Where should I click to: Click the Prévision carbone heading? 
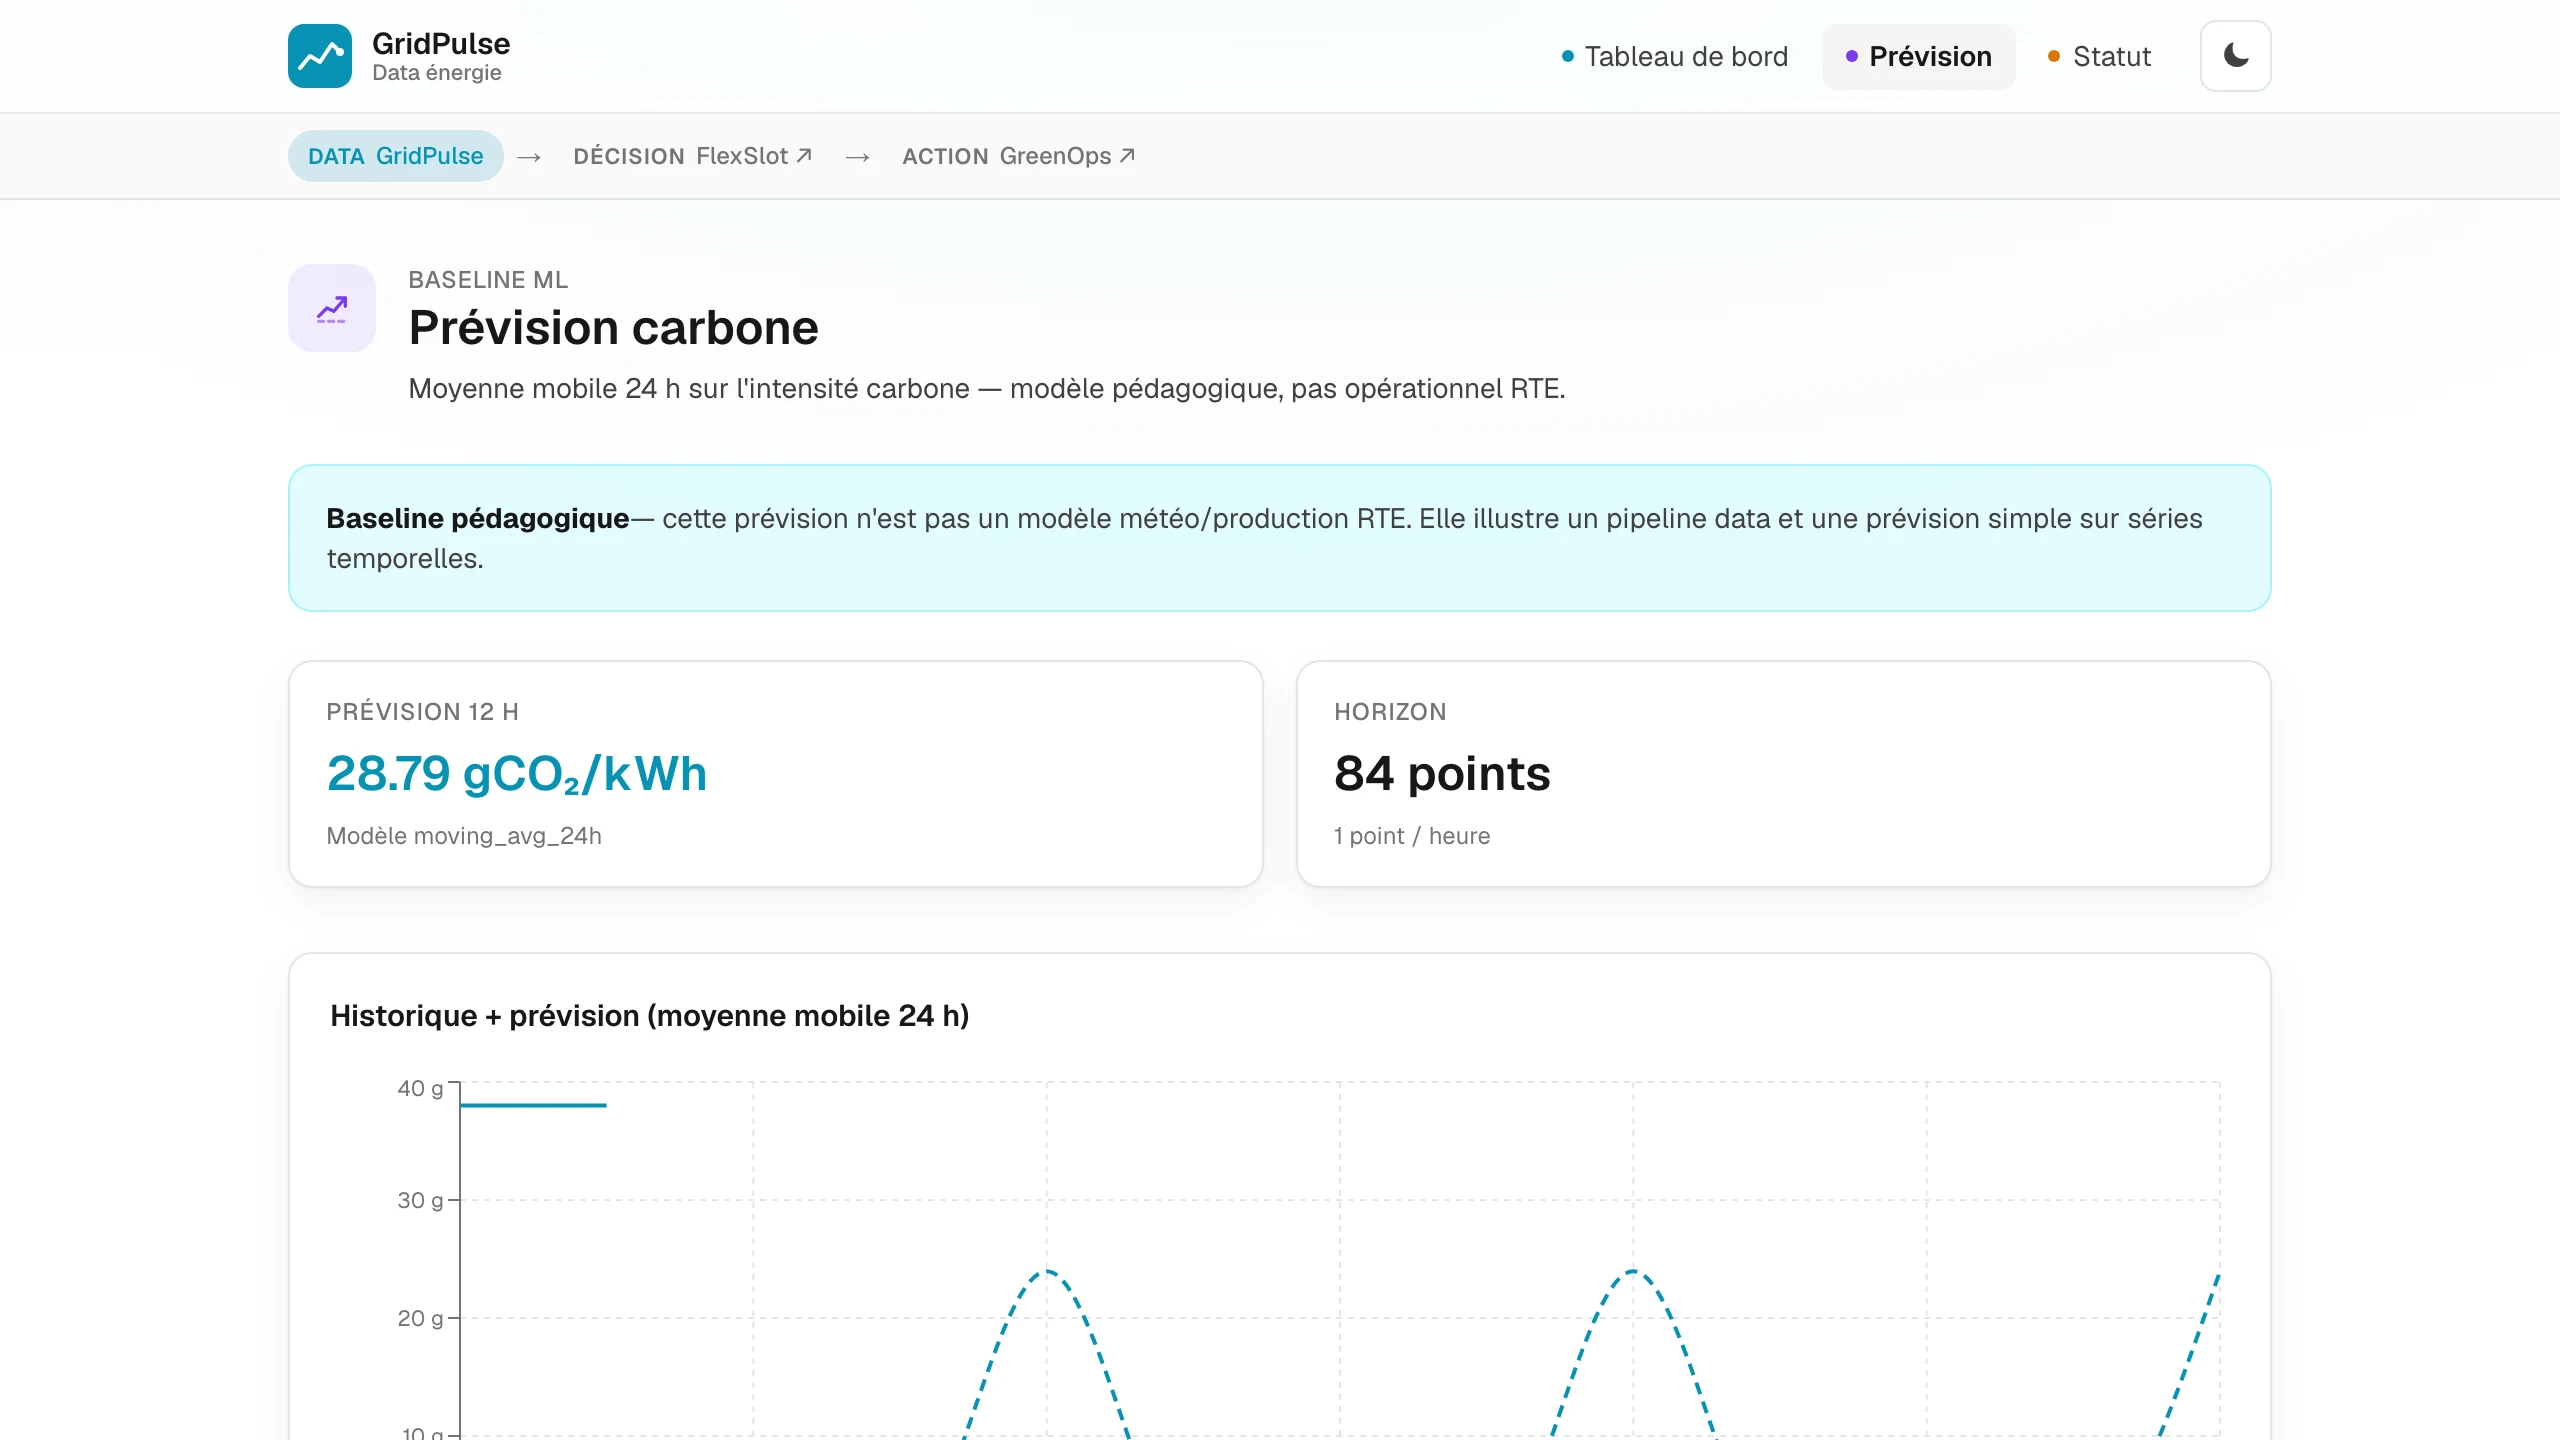(x=613, y=328)
